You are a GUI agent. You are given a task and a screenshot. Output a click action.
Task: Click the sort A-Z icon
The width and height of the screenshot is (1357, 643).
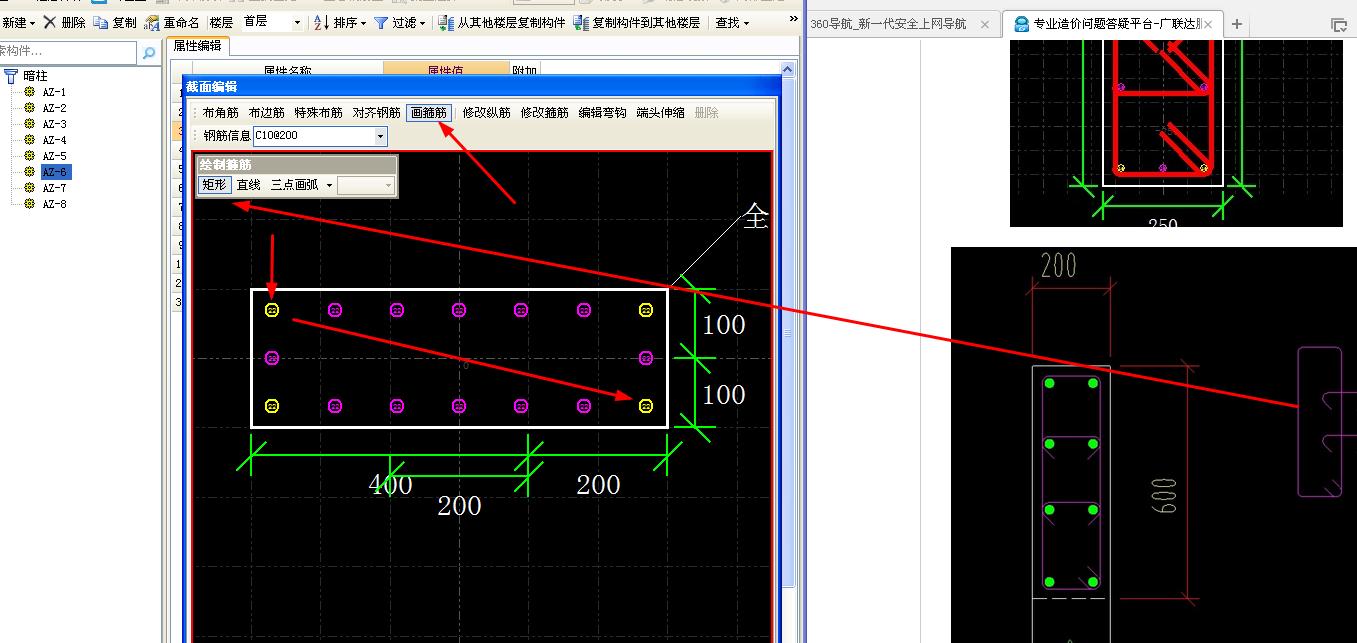(321, 22)
